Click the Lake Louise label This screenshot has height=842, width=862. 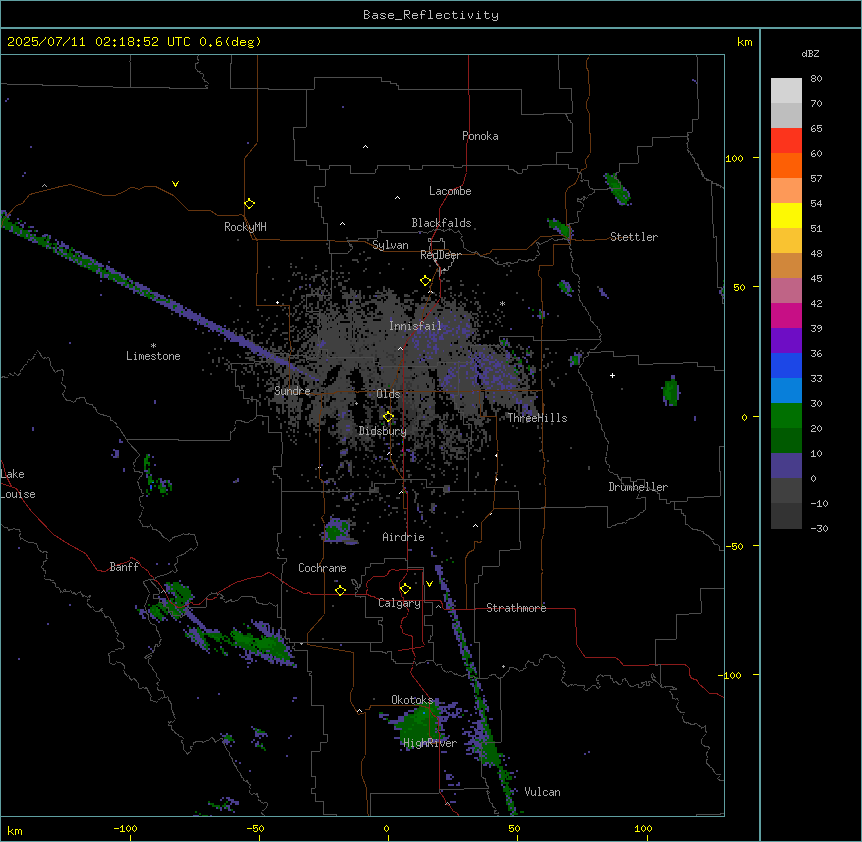(18, 484)
